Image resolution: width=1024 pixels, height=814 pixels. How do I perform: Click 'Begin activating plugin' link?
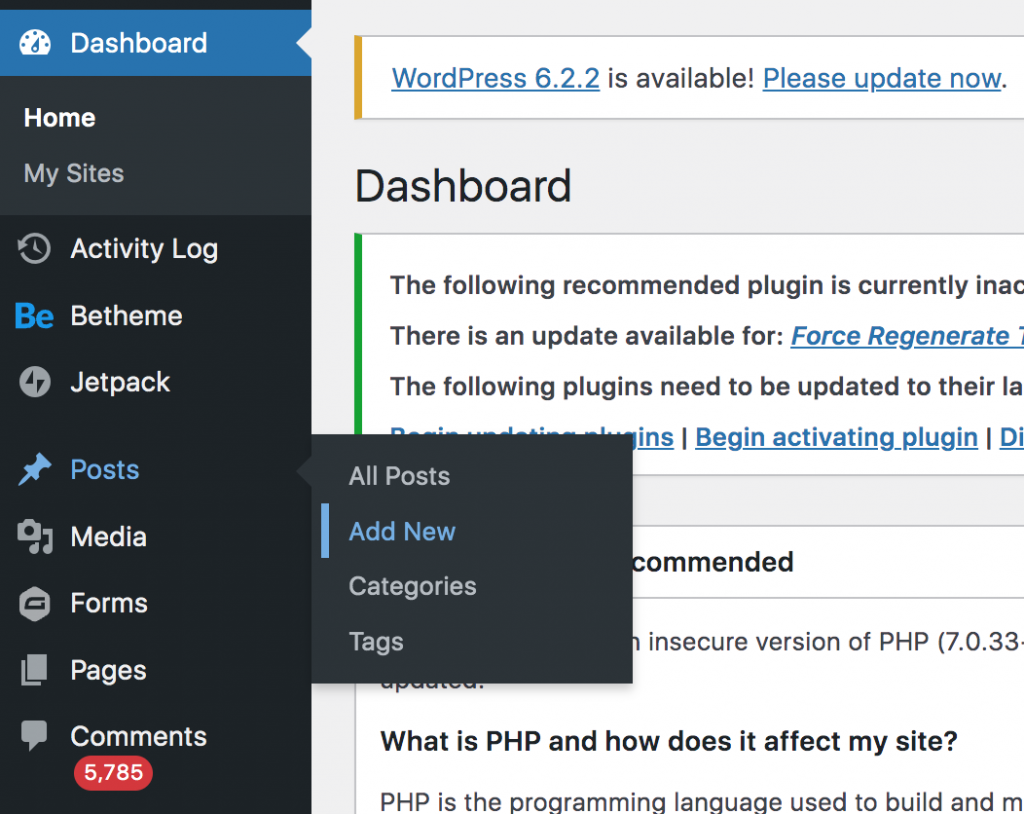pyautogui.click(x=837, y=438)
